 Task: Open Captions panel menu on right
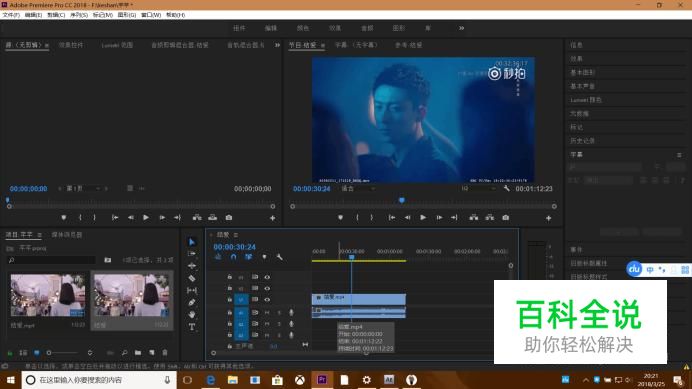679,155
